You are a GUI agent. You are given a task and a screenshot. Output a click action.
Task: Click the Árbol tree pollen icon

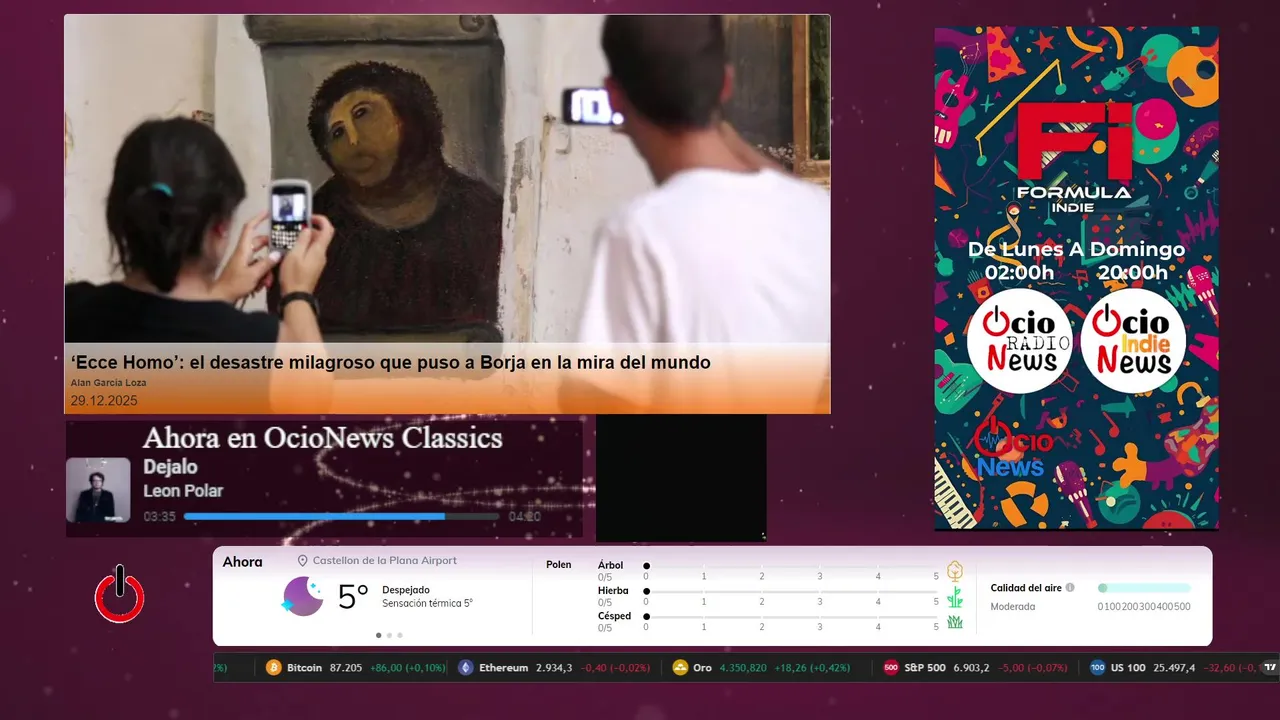[955, 571]
